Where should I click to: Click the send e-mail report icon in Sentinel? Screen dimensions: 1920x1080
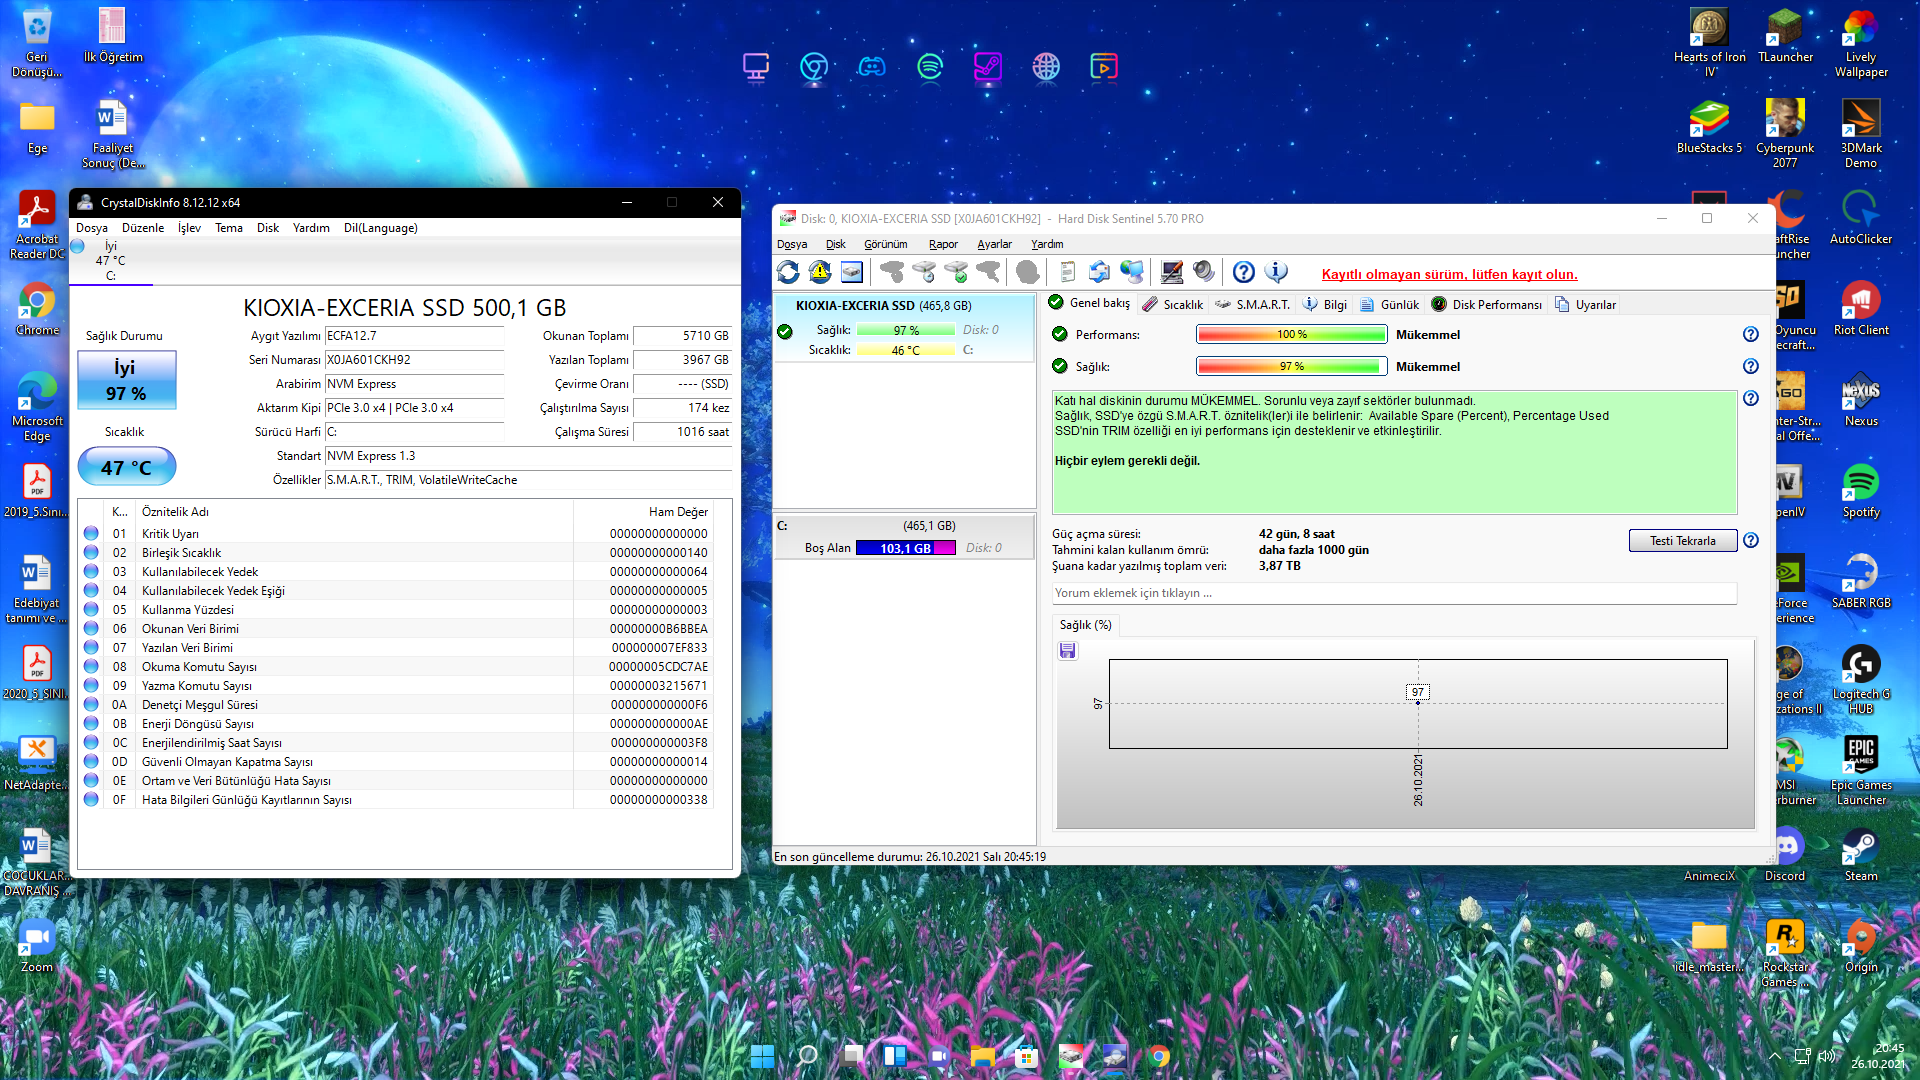tap(1099, 272)
